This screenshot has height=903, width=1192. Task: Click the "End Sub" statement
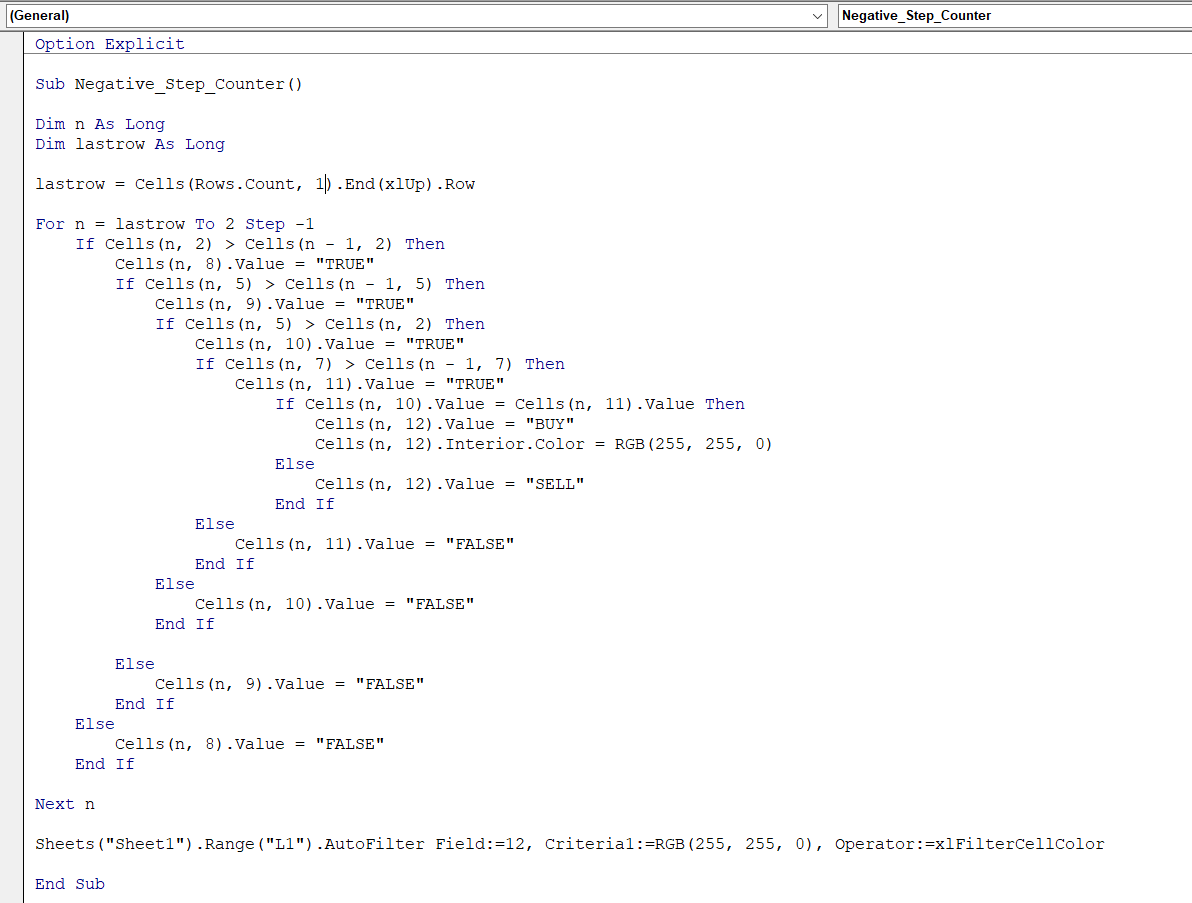pyautogui.click(x=69, y=884)
